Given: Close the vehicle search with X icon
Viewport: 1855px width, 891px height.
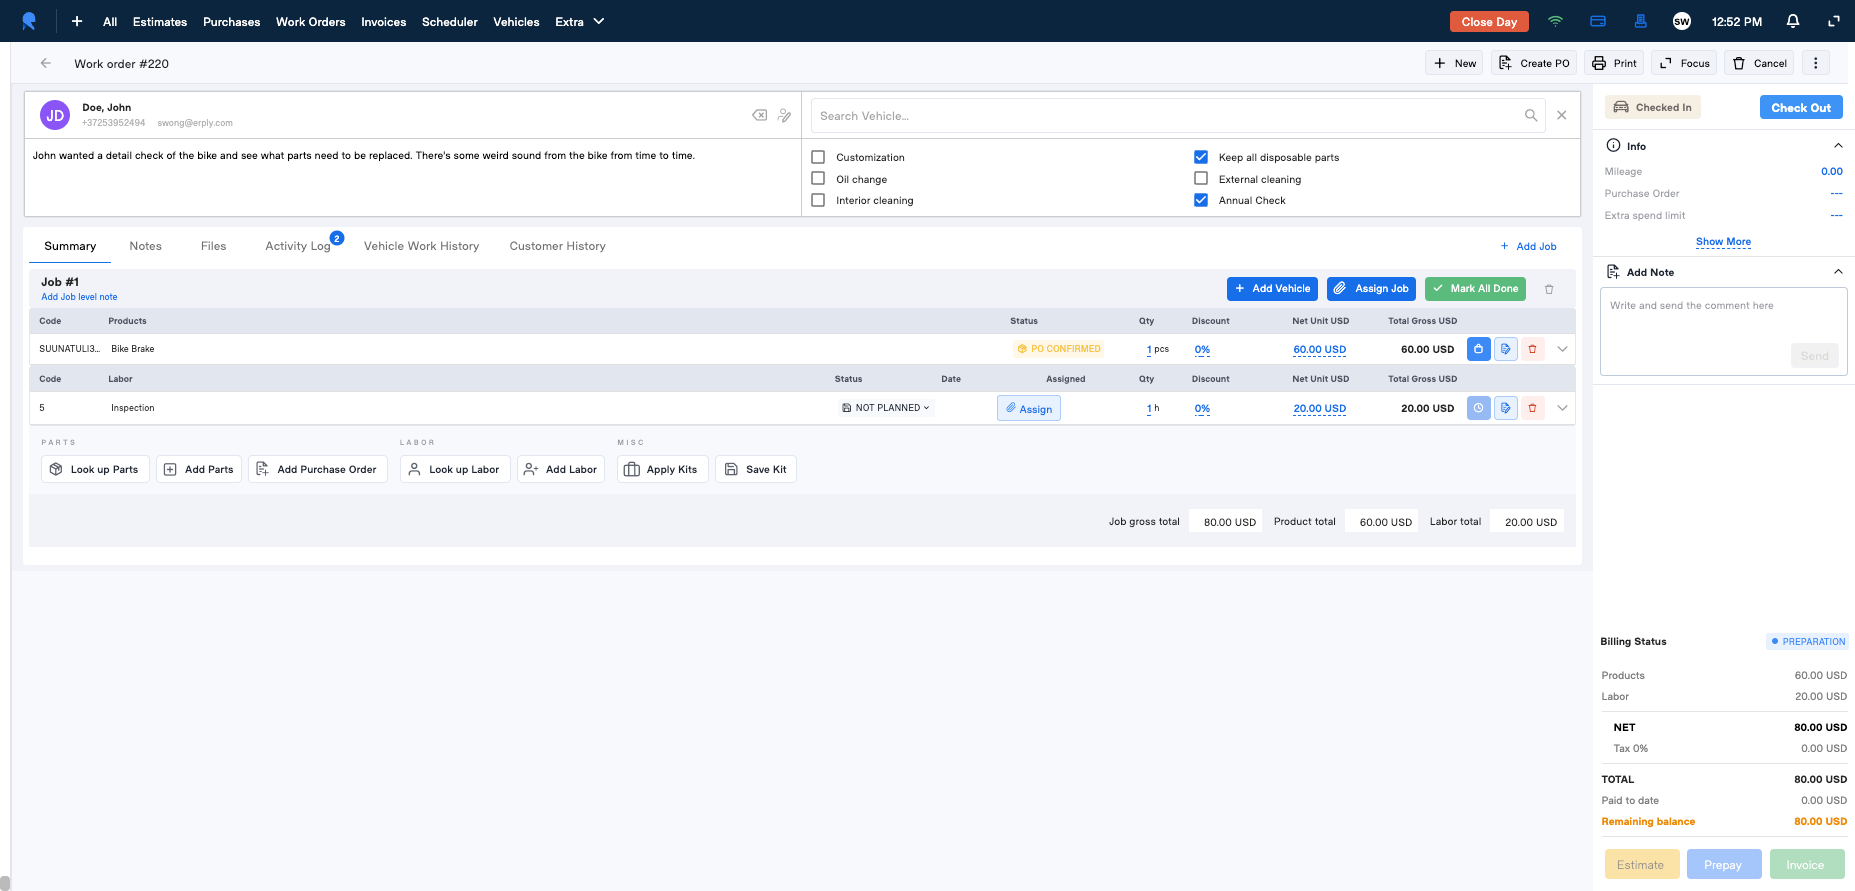Looking at the screenshot, I should point(1562,115).
